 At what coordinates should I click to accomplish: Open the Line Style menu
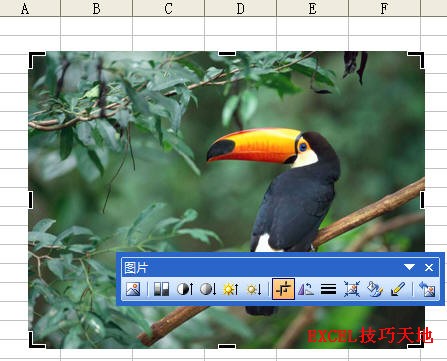click(328, 289)
